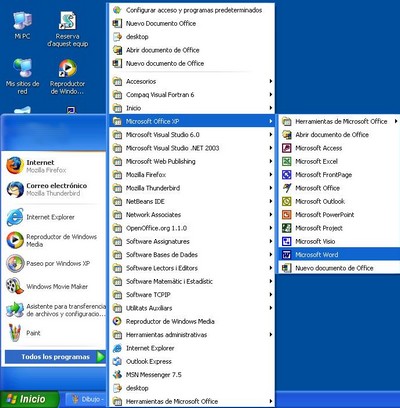Viewport: 400px width, 408px height.
Task: Open the Network Associates entry
Action: pos(192,215)
